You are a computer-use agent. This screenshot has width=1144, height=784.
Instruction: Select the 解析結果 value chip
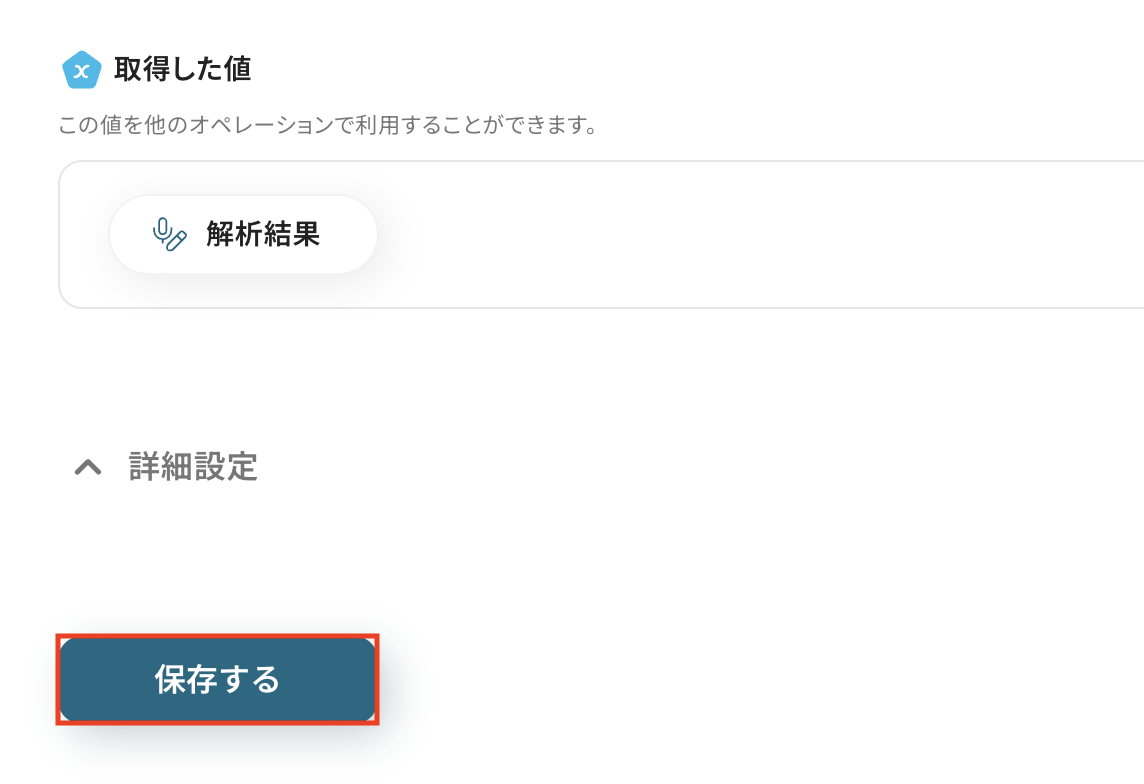tap(243, 234)
